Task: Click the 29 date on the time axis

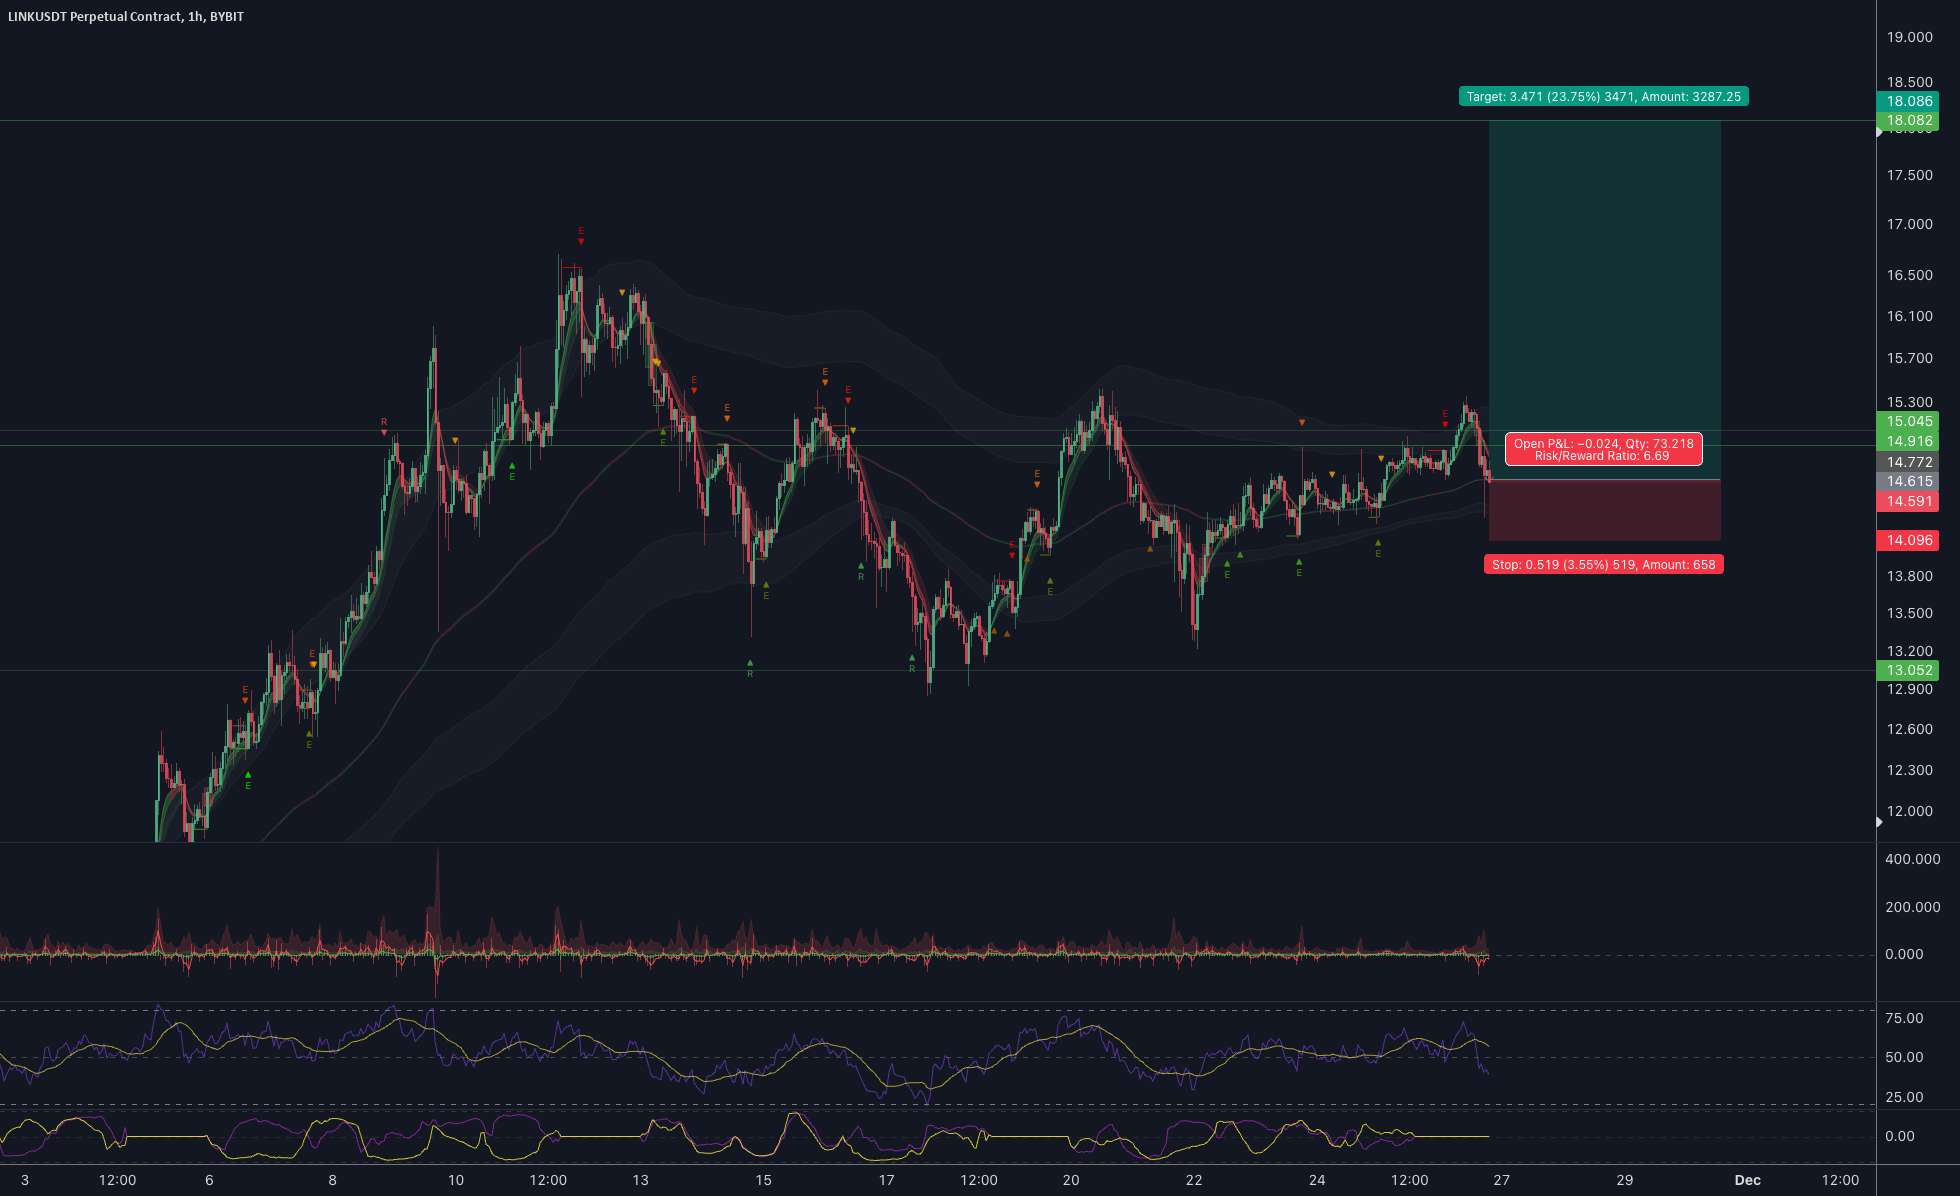Action: click(x=1625, y=1180)
